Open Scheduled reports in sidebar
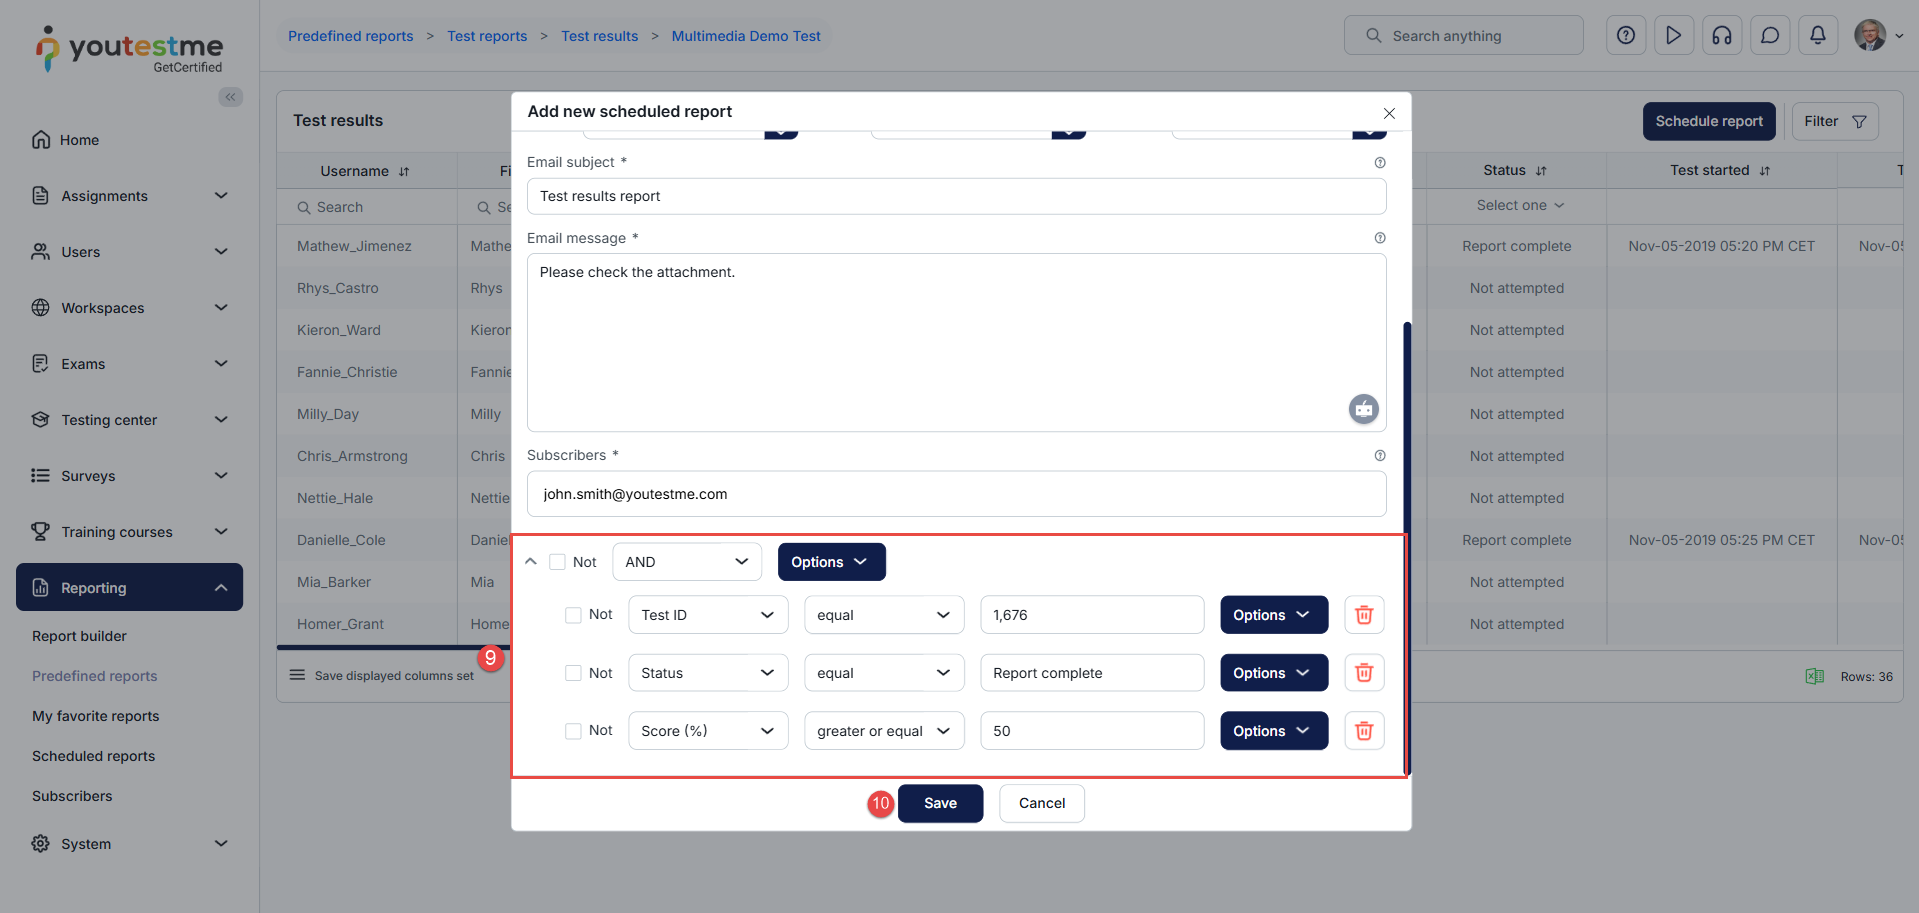The width and height of the screenshot is (1919, 913). (93, 756)
